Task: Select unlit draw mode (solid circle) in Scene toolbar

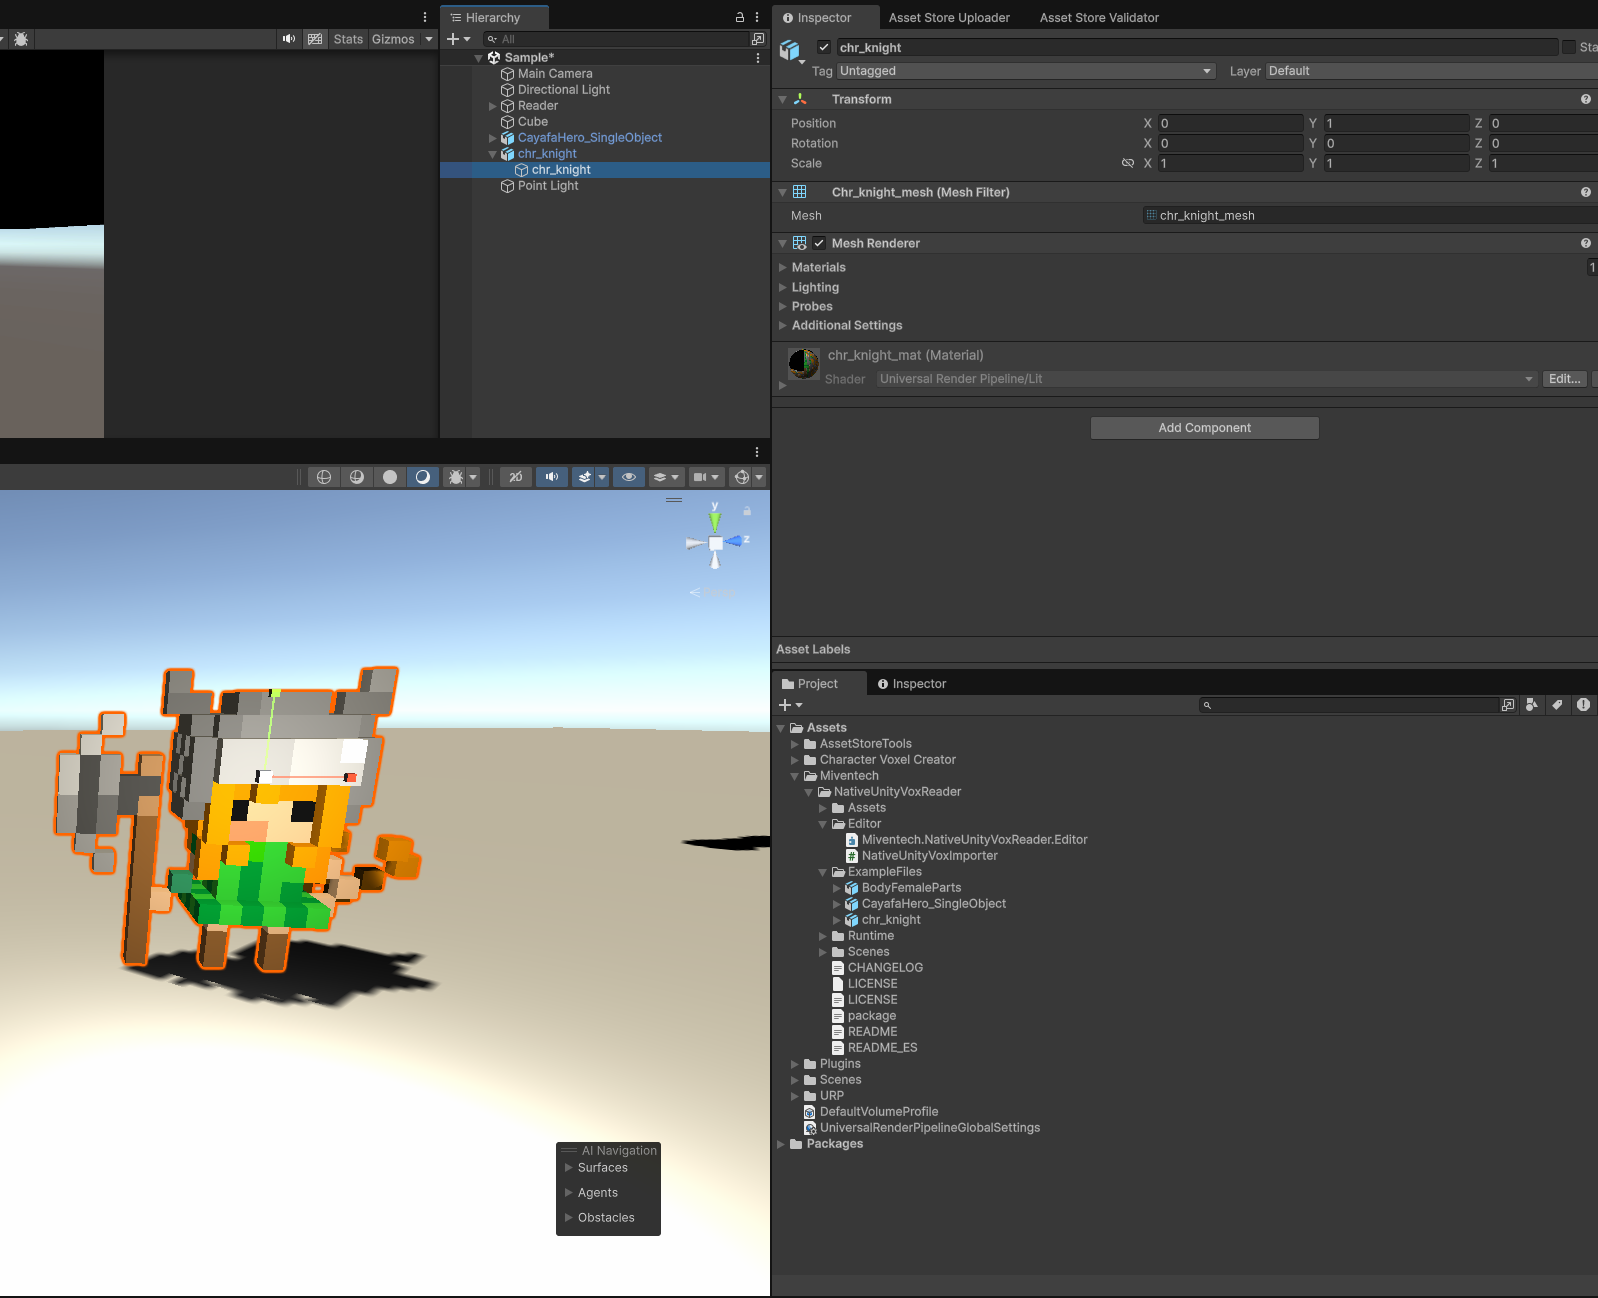Action: pos(390,477)
